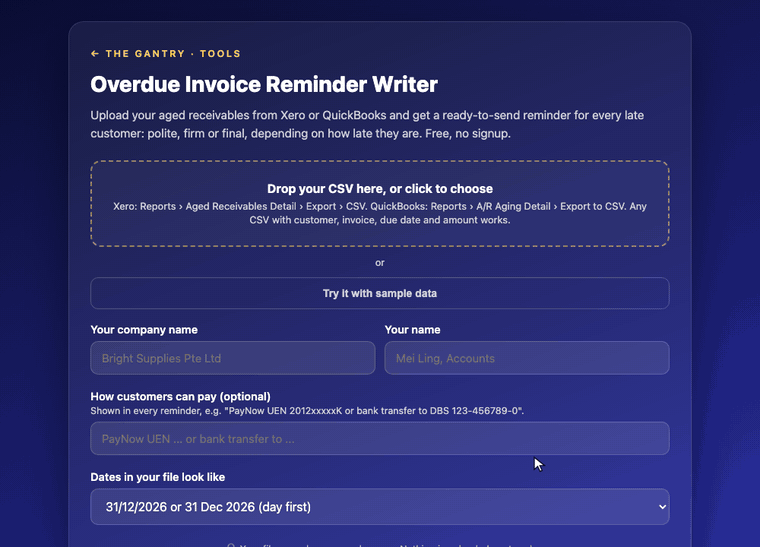Click the 'Dates in your file look like' label
This screenshot has width=760, height=547.
pos(158,477)
